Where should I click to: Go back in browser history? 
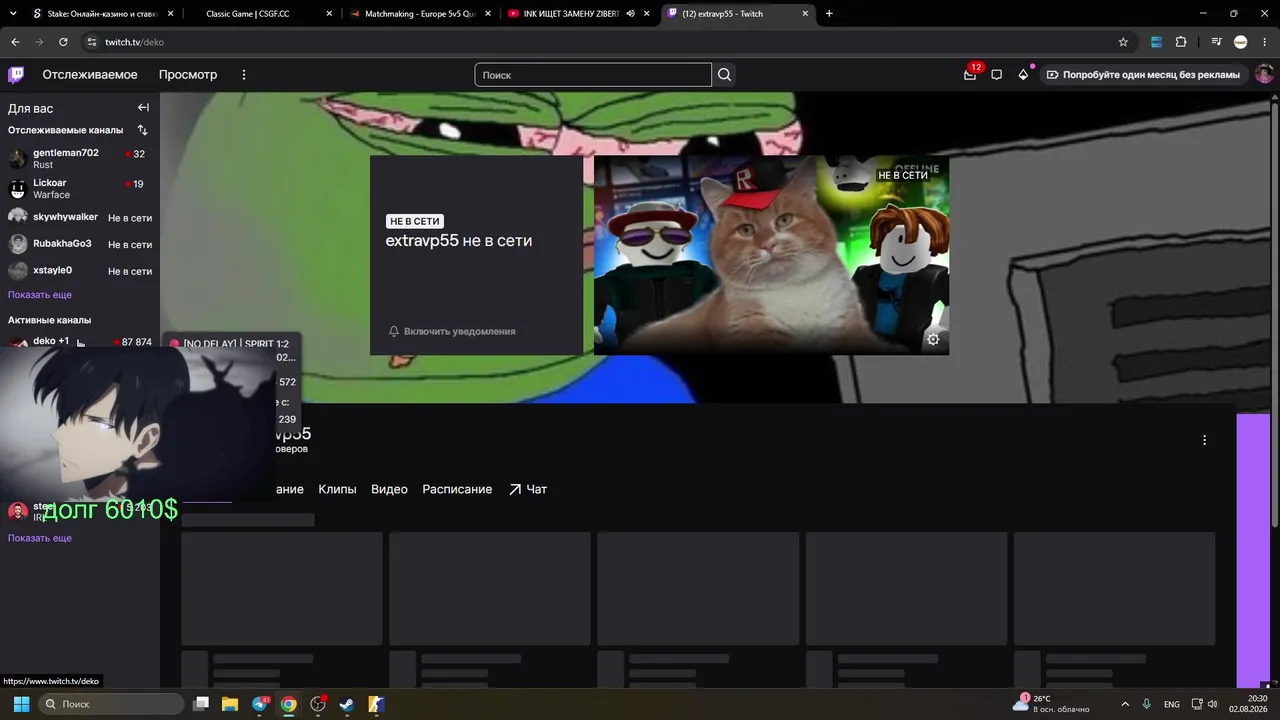15,42
